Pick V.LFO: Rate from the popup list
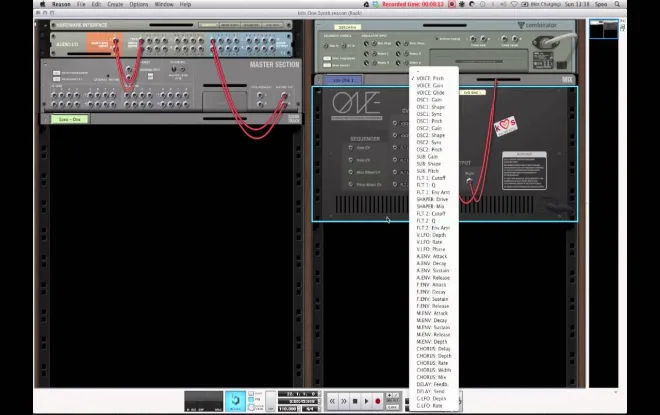 (x=434, y=242)
